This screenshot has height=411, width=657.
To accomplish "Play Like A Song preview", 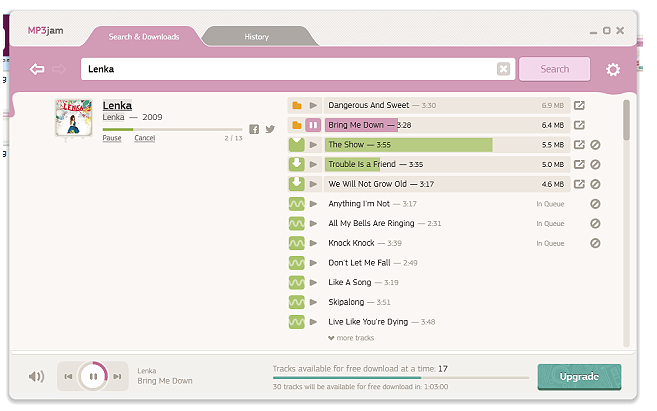I will point(313,282).
